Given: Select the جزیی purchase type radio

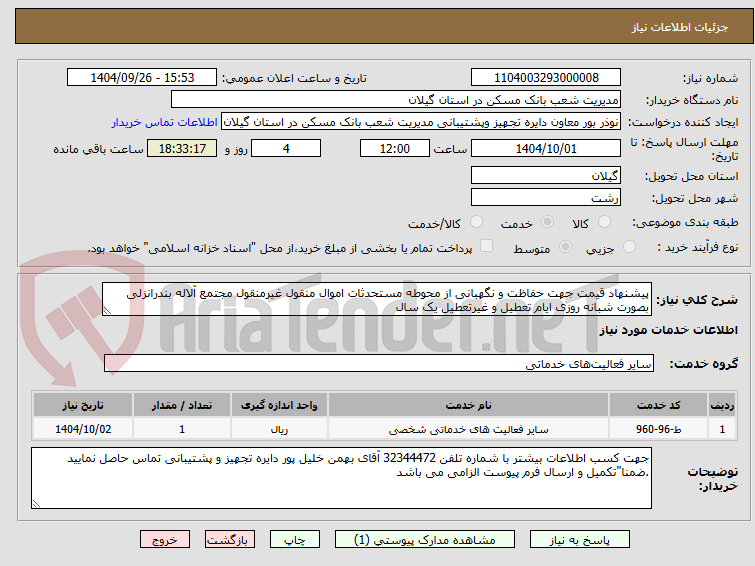Looking at the screenshot, I should click(x=629, y=247).
